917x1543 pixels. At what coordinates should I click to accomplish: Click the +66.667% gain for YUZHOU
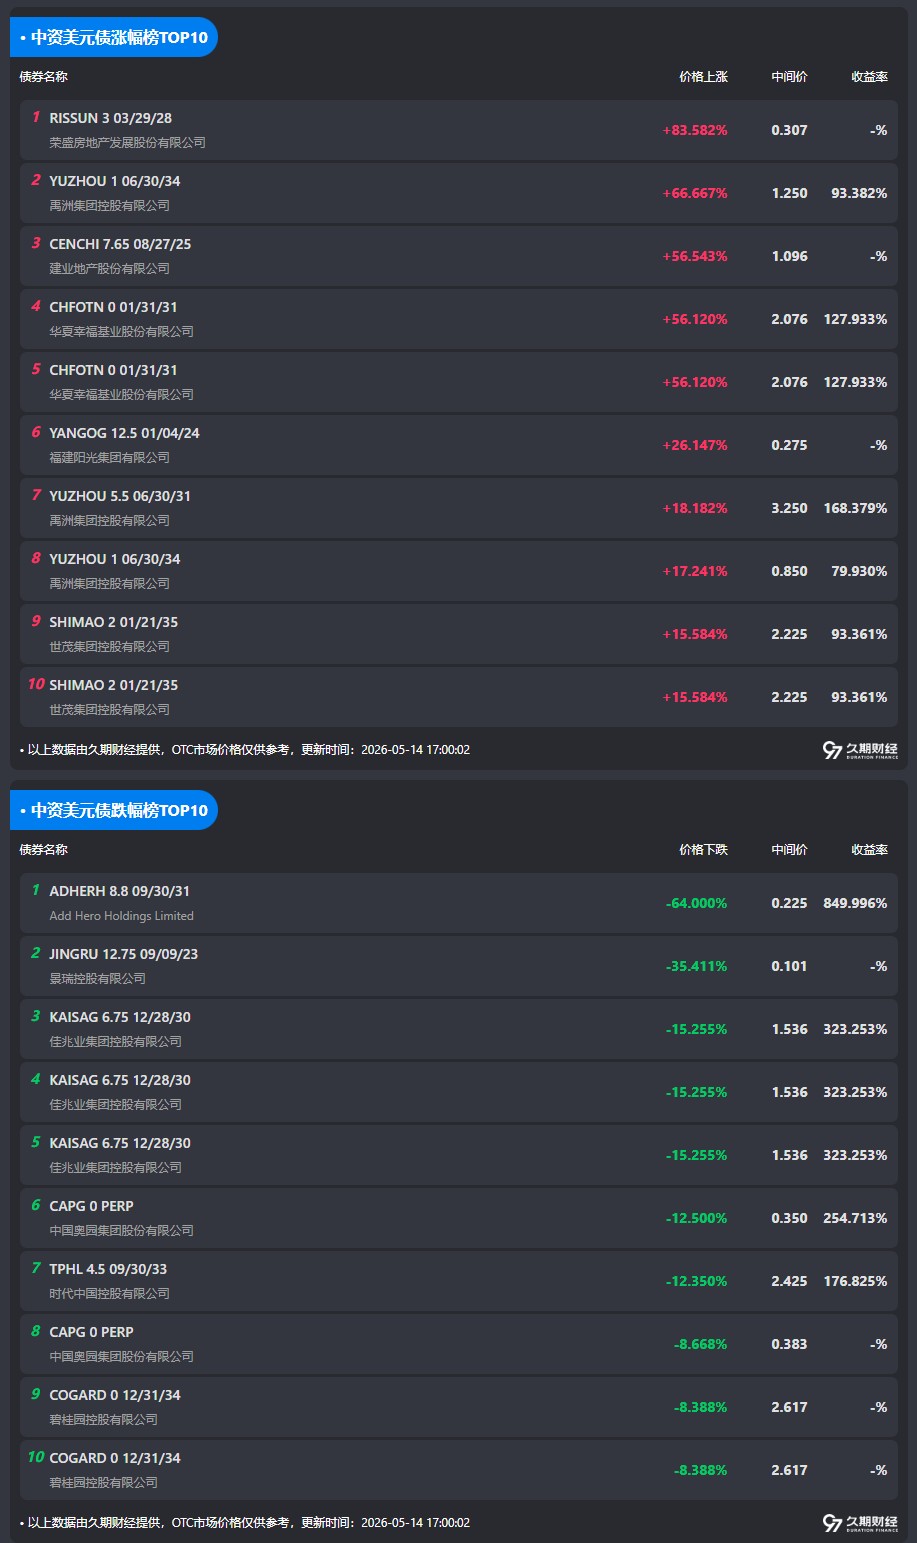[x=695, y=193]
